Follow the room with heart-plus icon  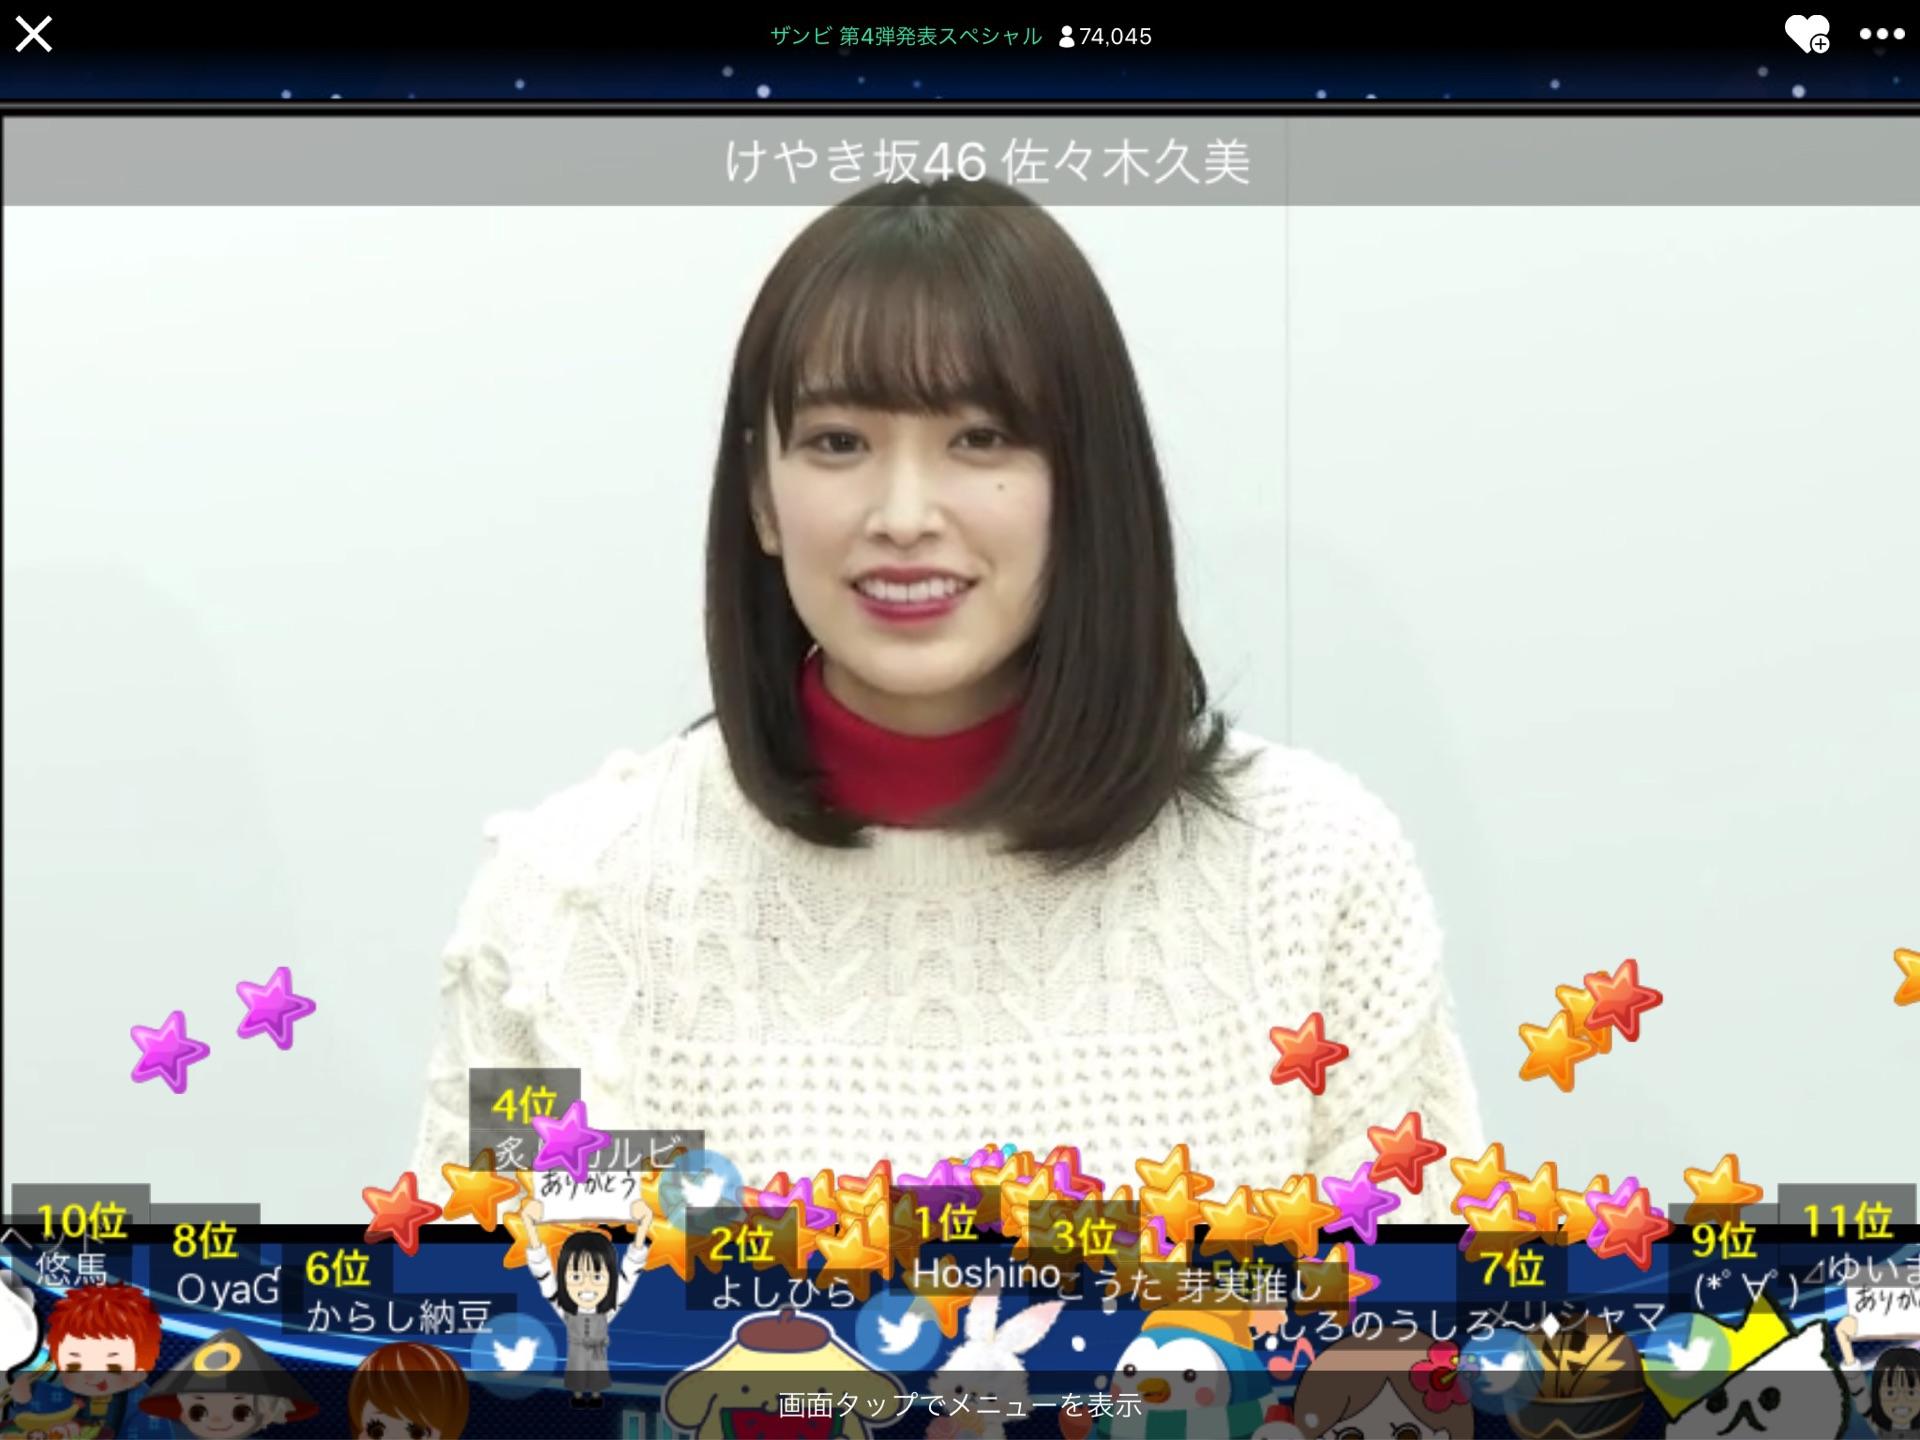point(1807,35)
